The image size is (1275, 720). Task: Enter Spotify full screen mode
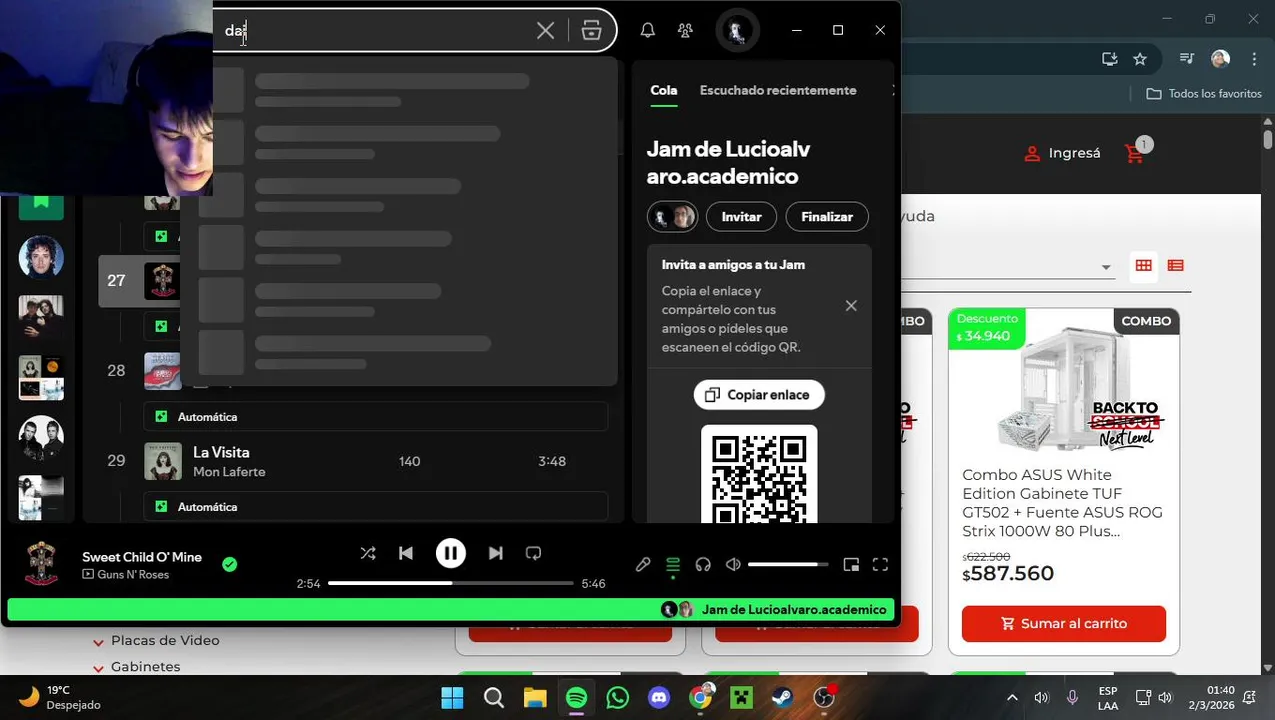click(880, 565)
